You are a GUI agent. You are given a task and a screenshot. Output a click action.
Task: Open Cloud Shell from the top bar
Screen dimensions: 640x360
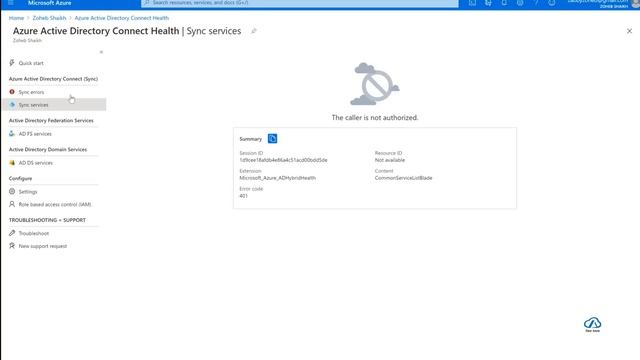pyautogui.click(x=472, y=2)
